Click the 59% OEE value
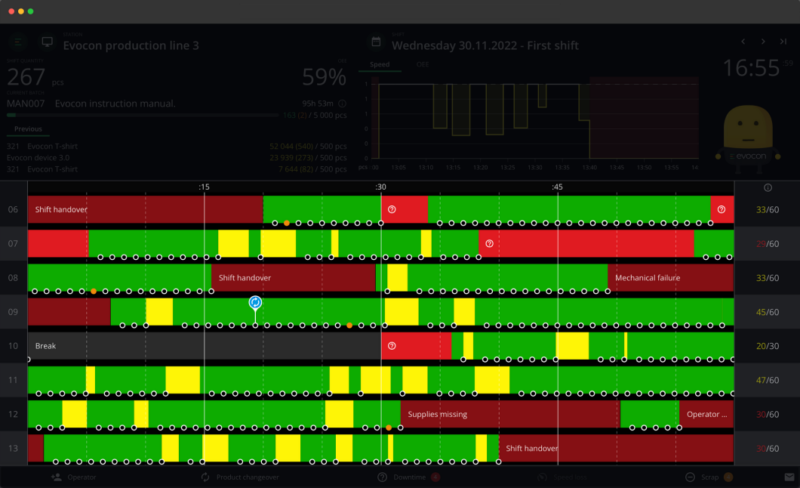The width and height of the screenshot is (800, 488). coord(324,77)
